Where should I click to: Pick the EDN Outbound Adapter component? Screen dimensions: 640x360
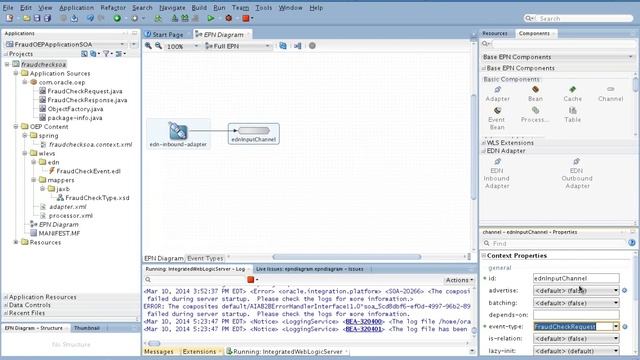point(577,173)
